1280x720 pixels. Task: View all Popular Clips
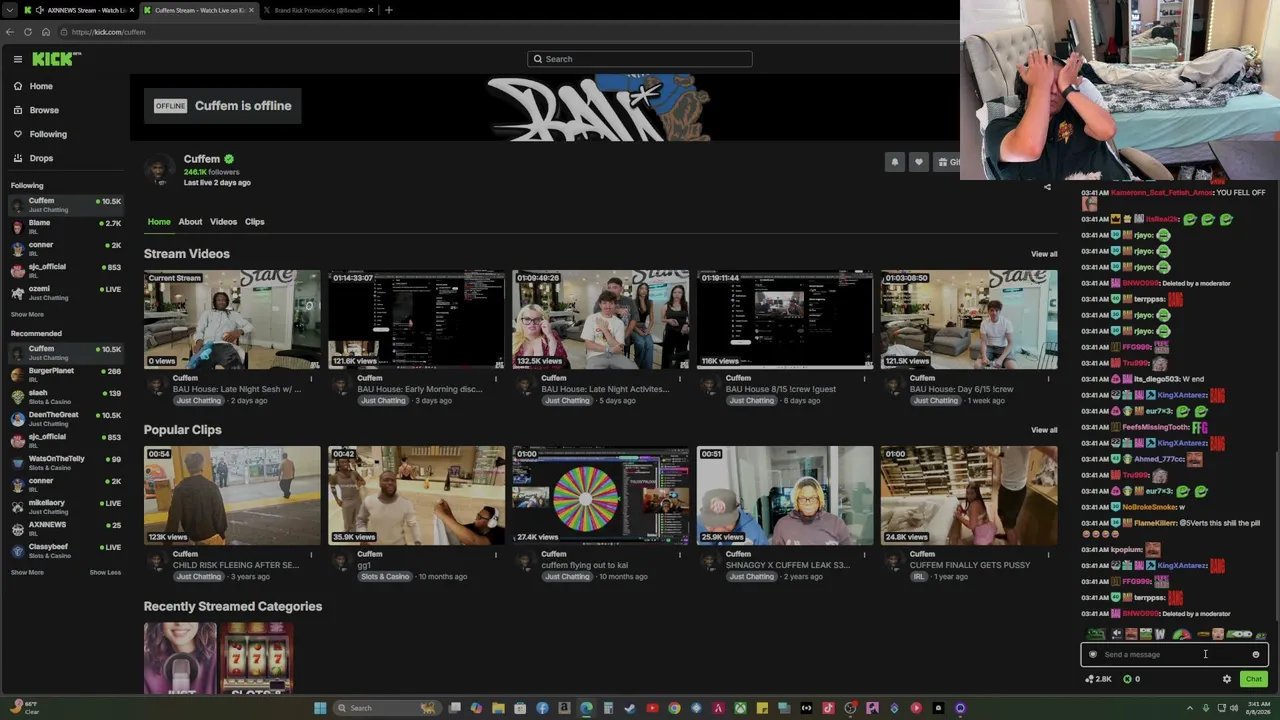tap(1044, 430)
